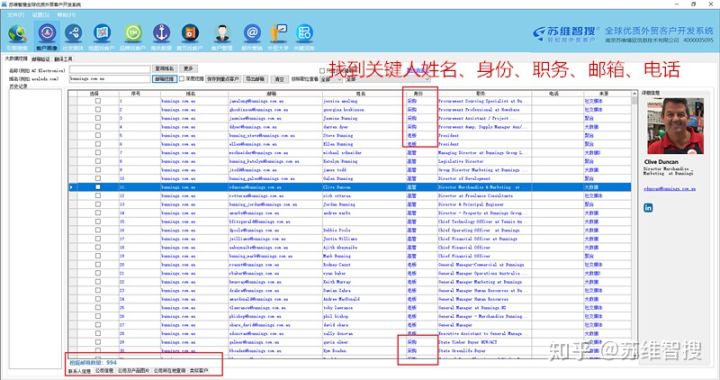Select the 'Legislative Director' job cell
Image resolution: width=720 pixels, height=380 pixels.
tap(484, 161)
